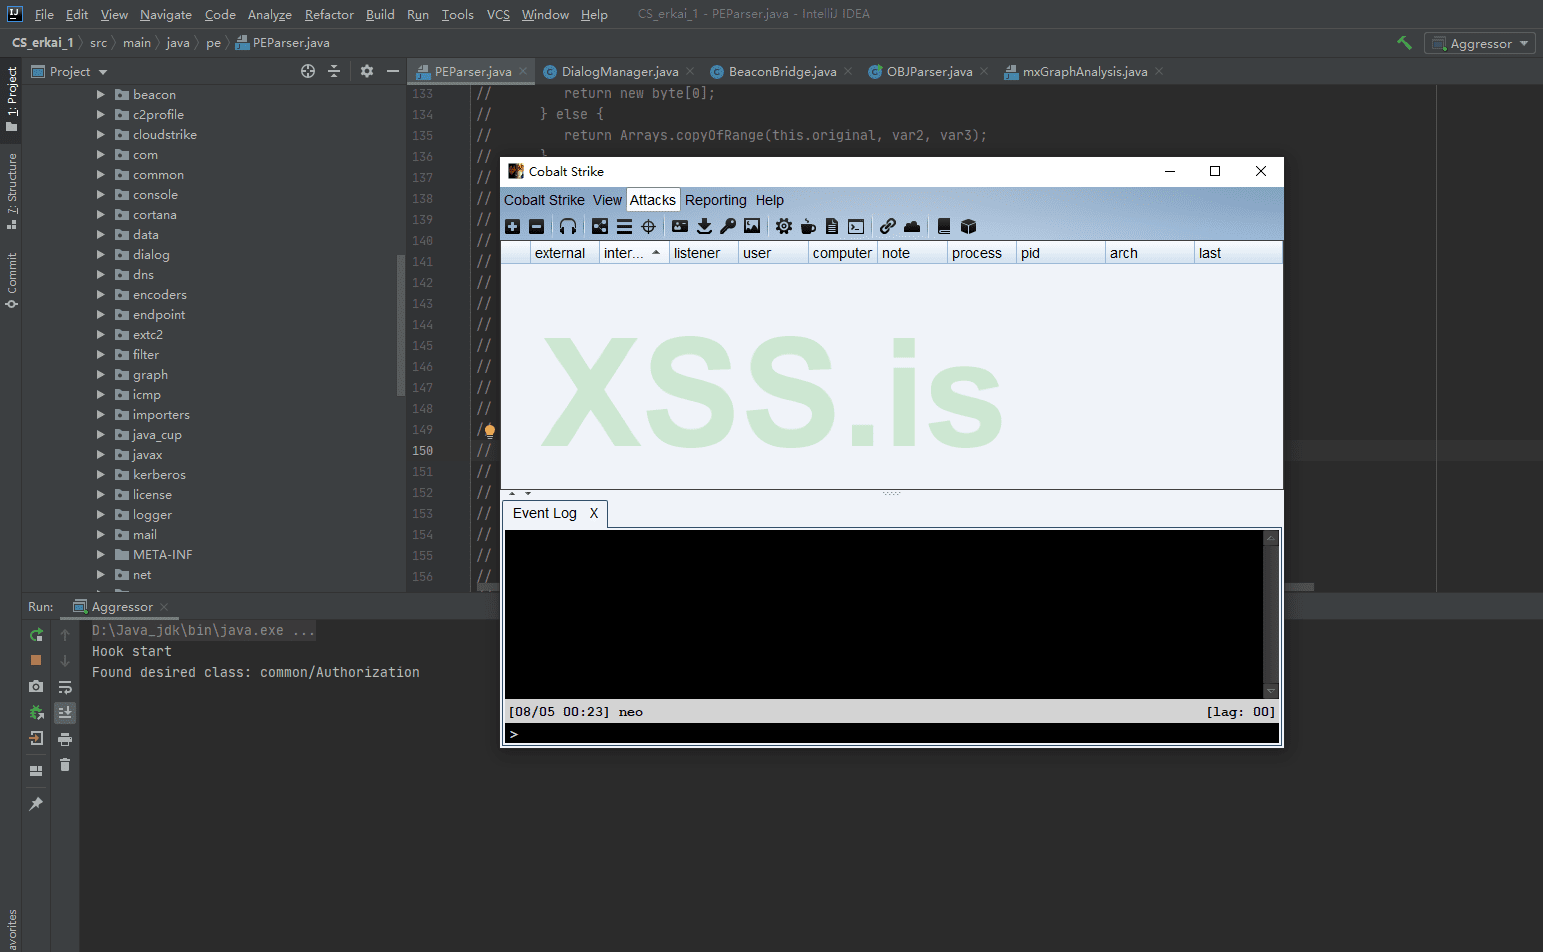This screenshot has height=952, width=1543.
Task: Click the minus disconnect icon in Cobalt Strike toolbar
Action: (x=537, y=227)
